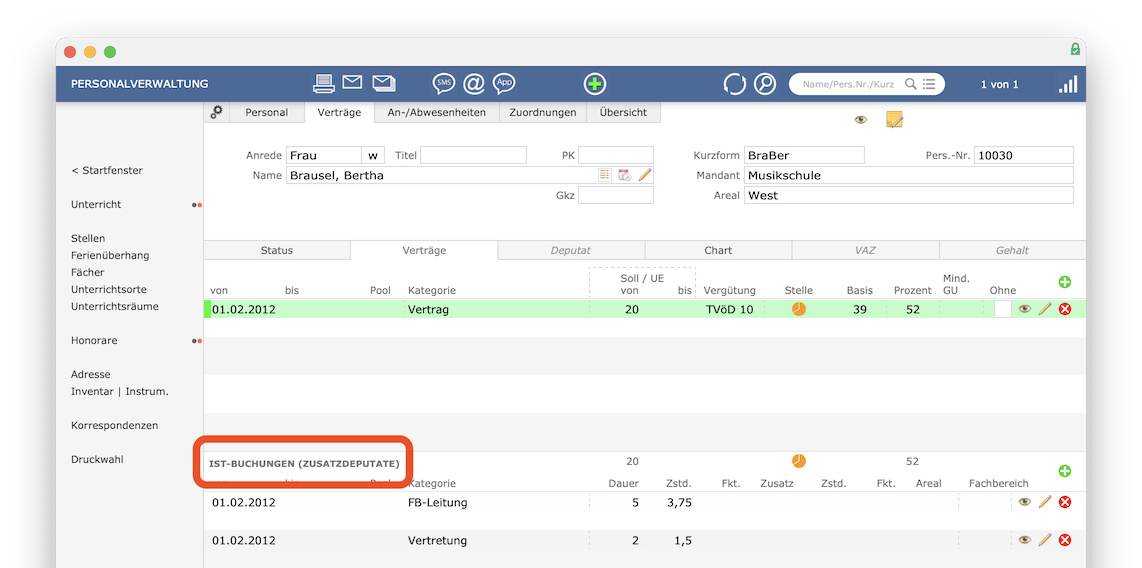Edit the Vertretung row with pencil icon
The height and width of the screenshot is (568, 1142).
1045,540
